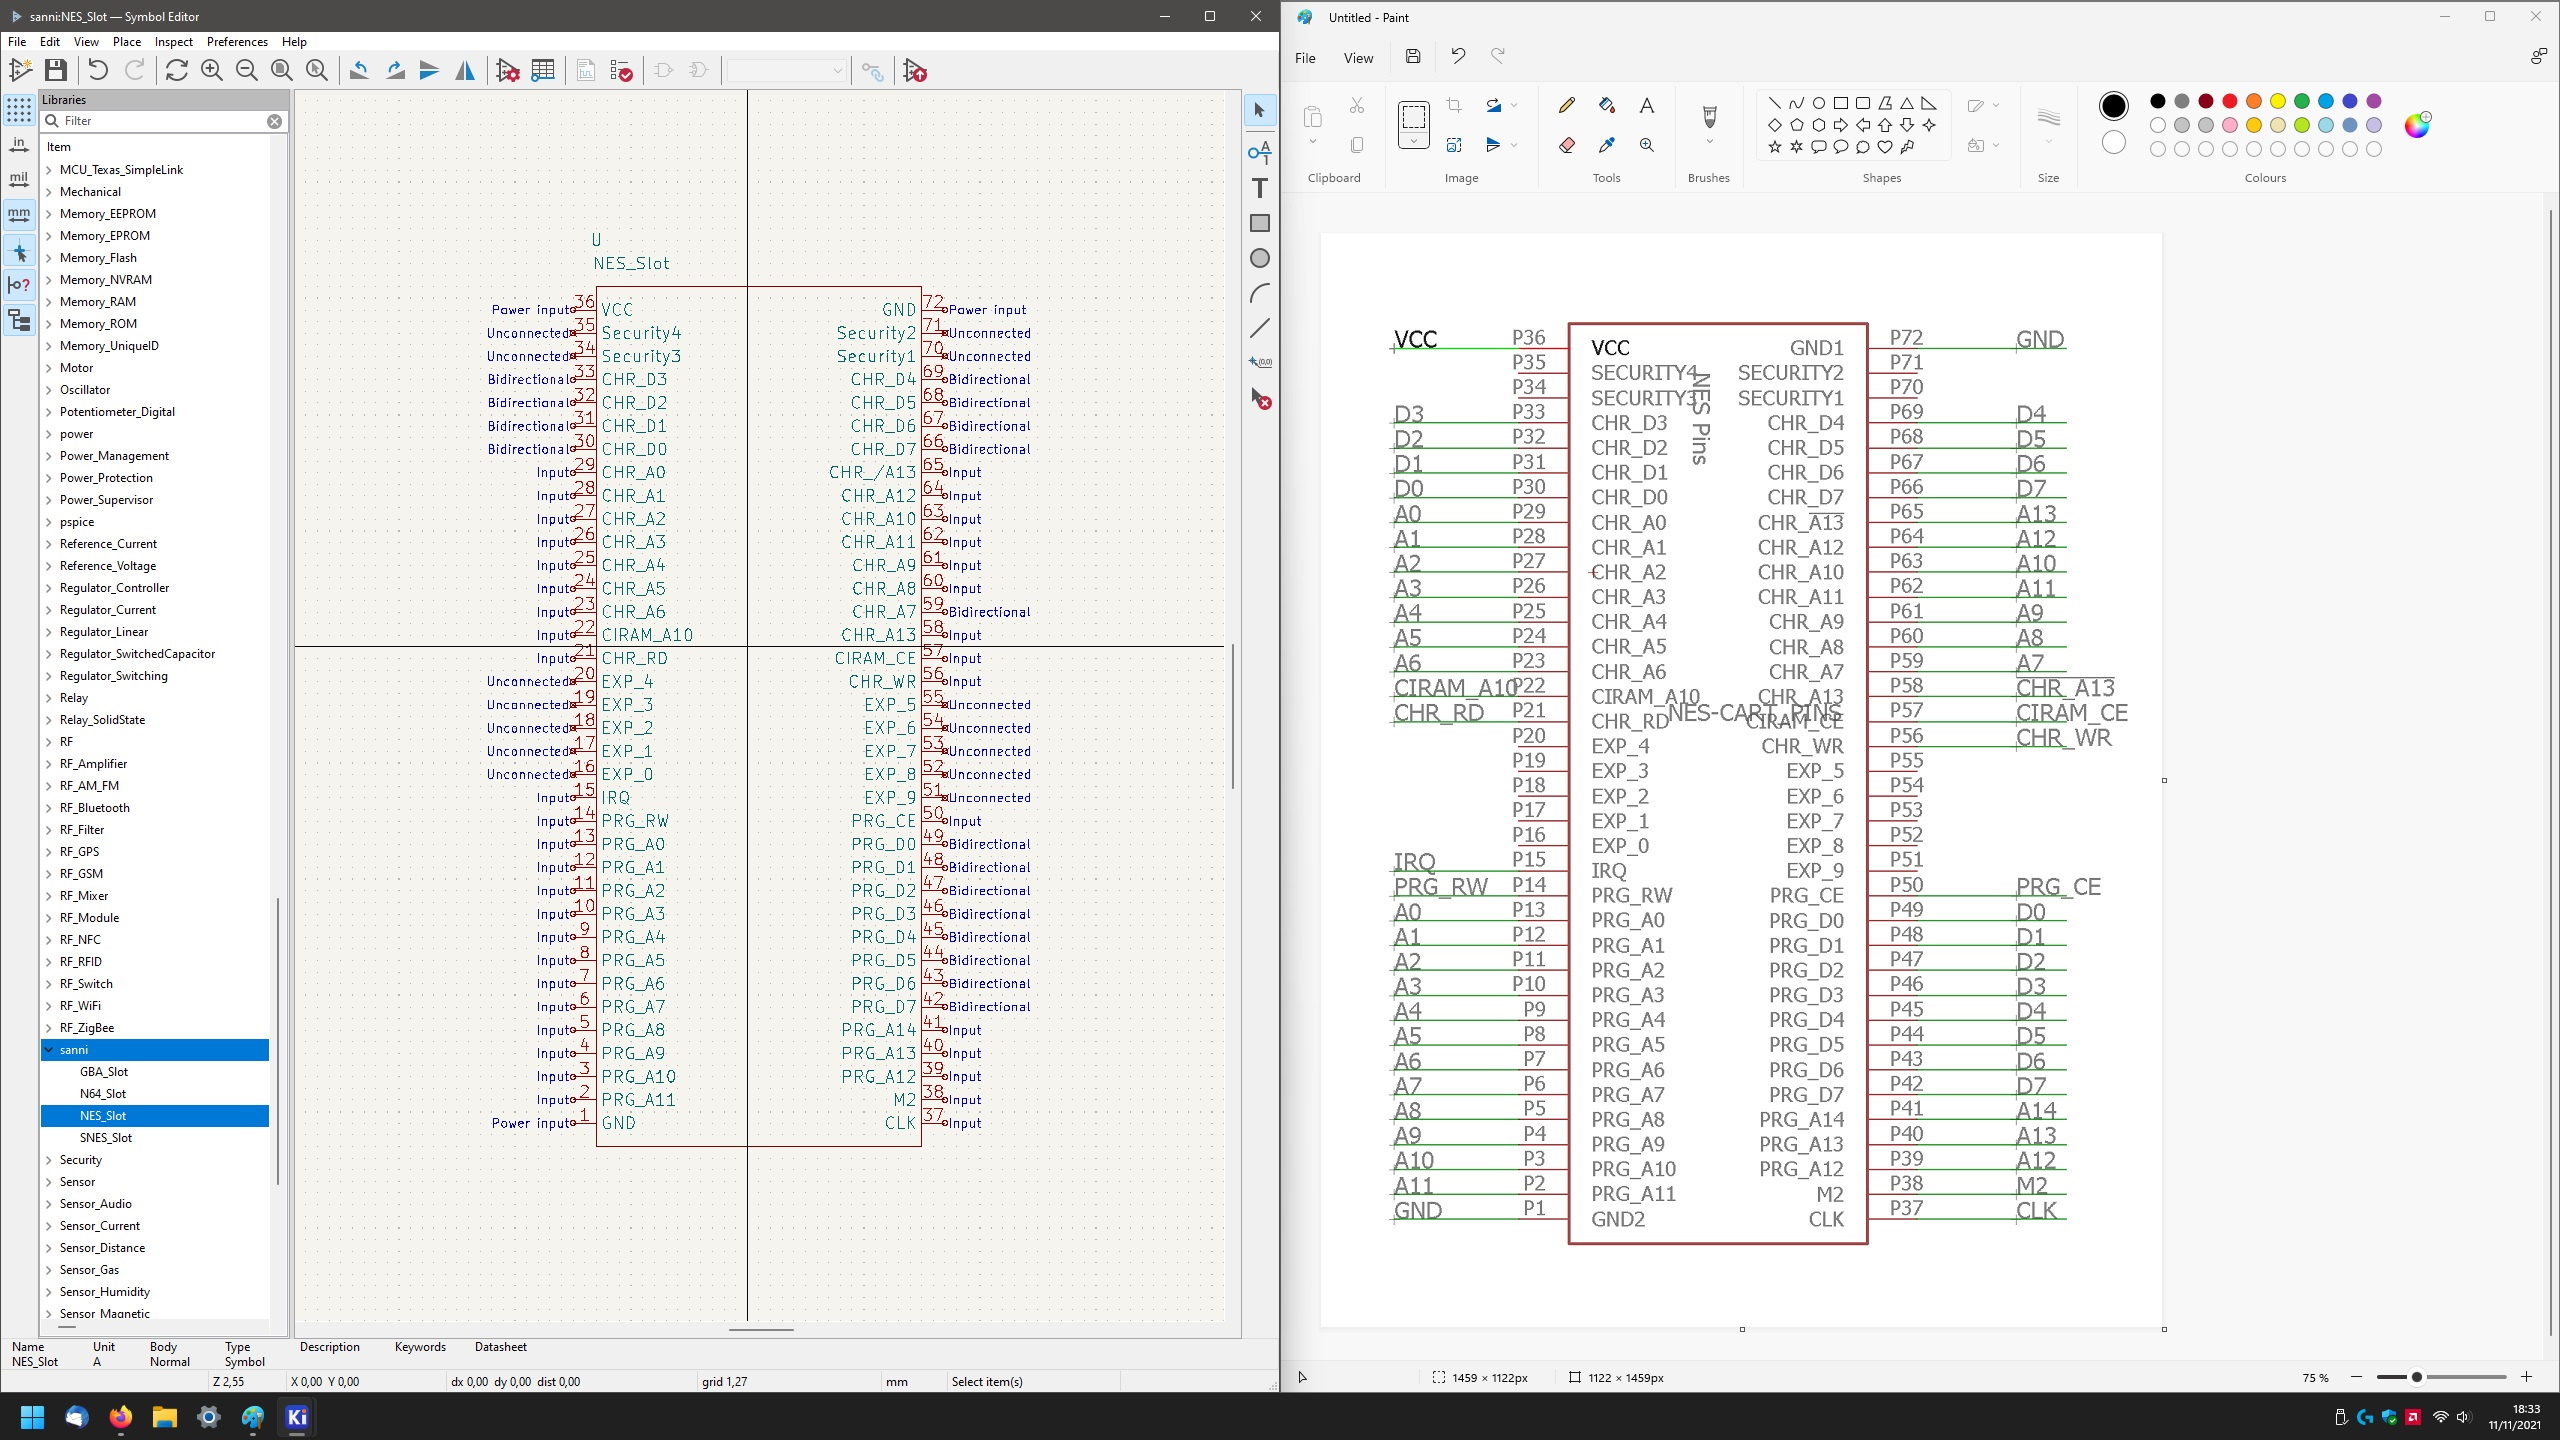Viewport: 2560px width, 1440px height.
Task: Toggle the symbol library tree panel
Action: pos(19,321)
